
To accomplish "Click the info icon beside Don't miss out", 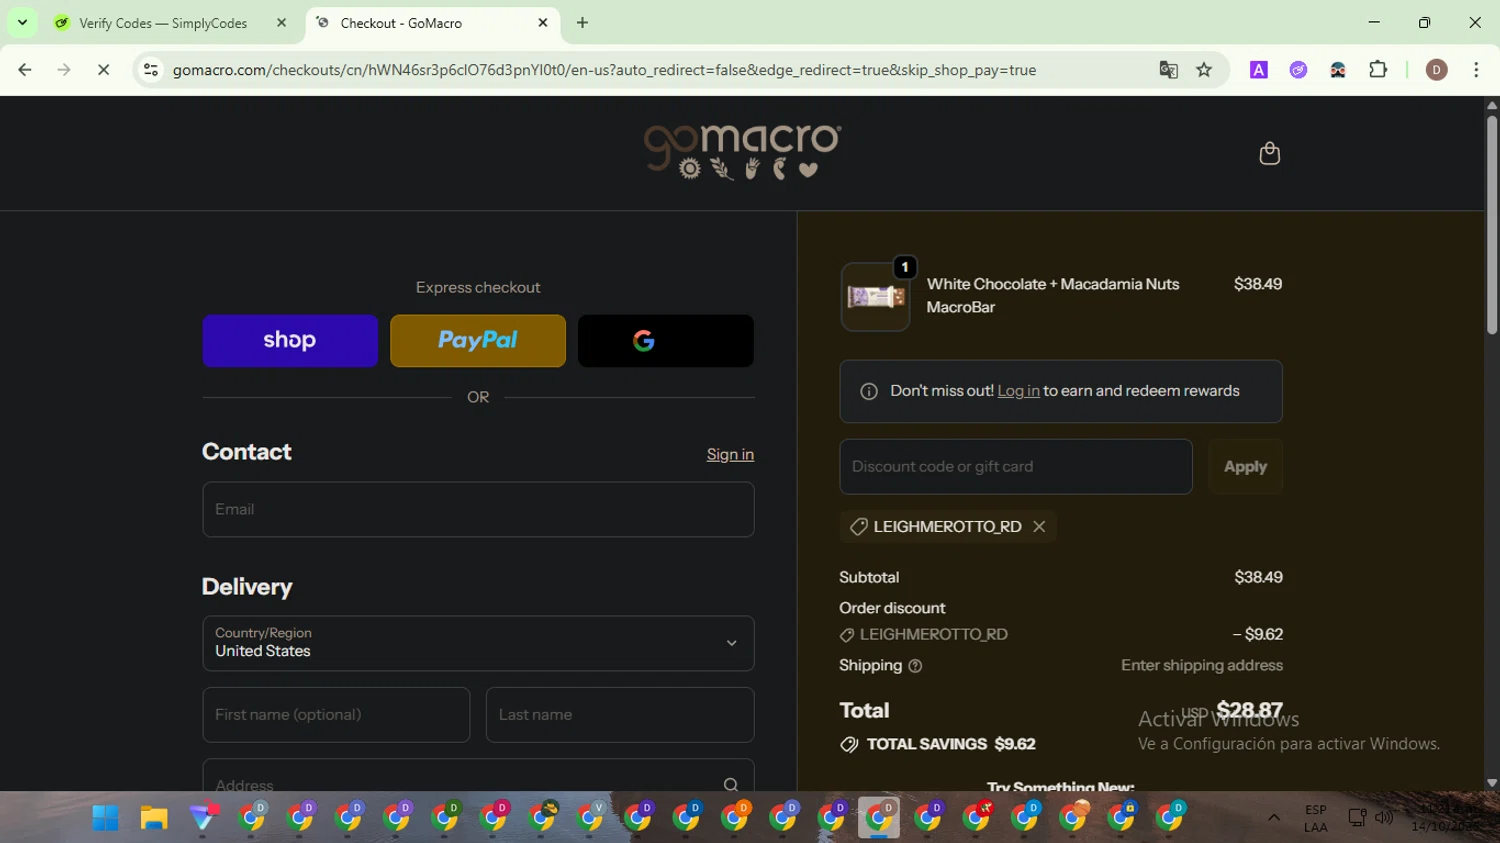I will click(869, 391).
